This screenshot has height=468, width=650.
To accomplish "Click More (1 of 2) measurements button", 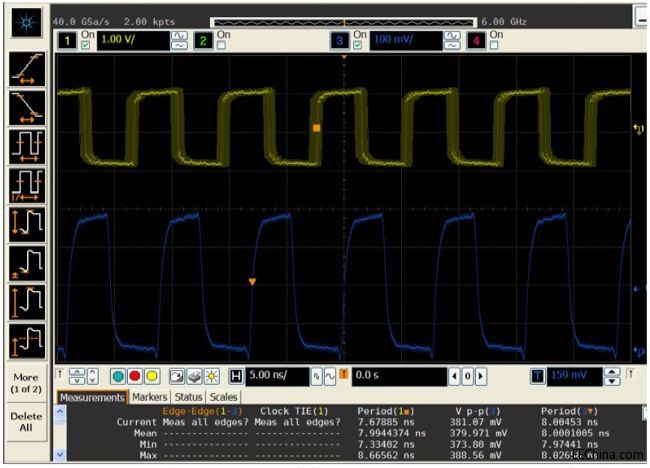I will [26, 383].
